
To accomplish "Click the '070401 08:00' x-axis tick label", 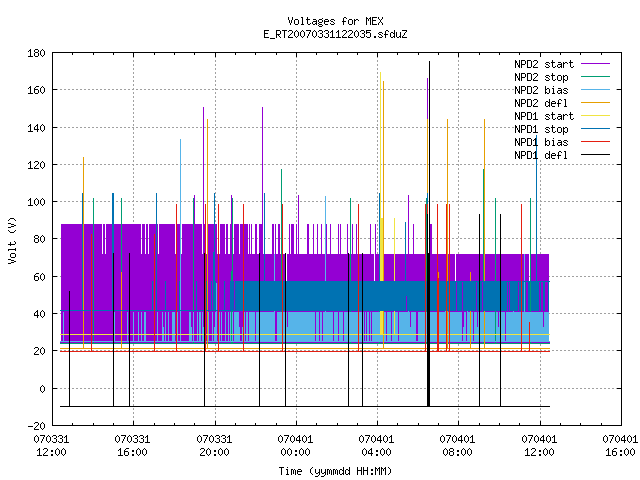I will click(457, 446).
